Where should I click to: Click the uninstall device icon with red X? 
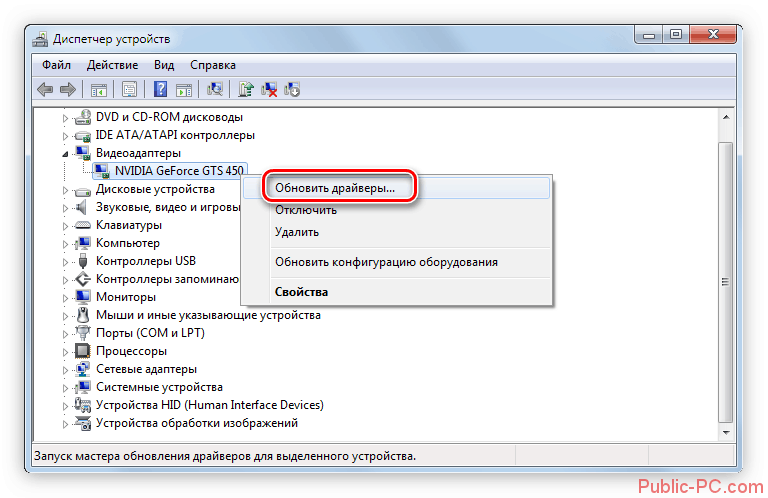pos(269,89)
